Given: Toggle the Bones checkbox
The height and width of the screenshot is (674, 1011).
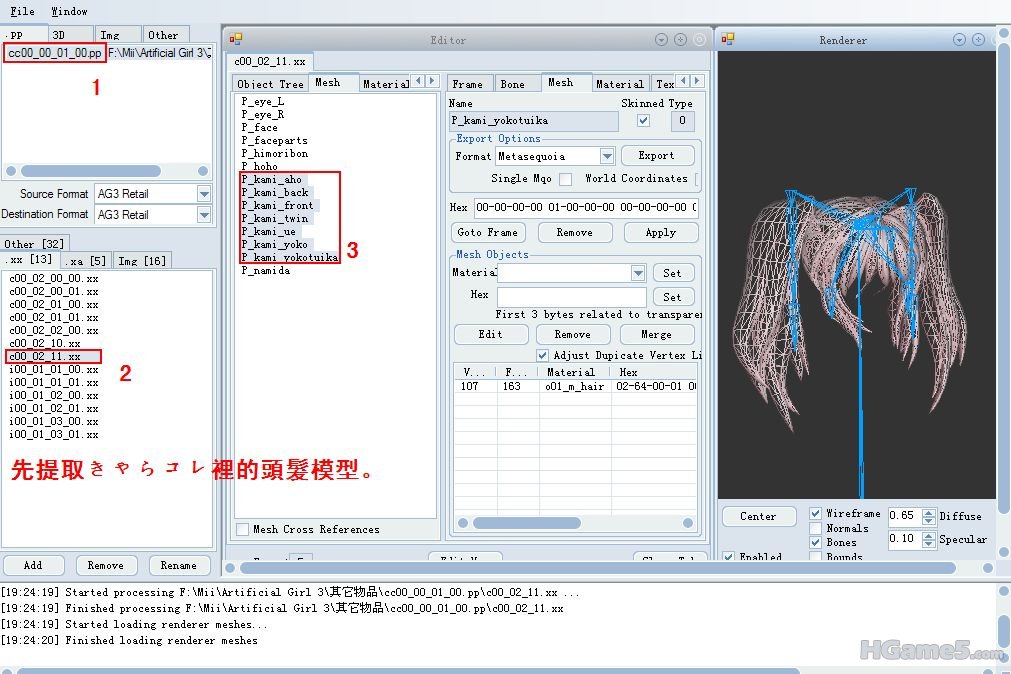Looking at the screenshot, I should tap(816, 542).
